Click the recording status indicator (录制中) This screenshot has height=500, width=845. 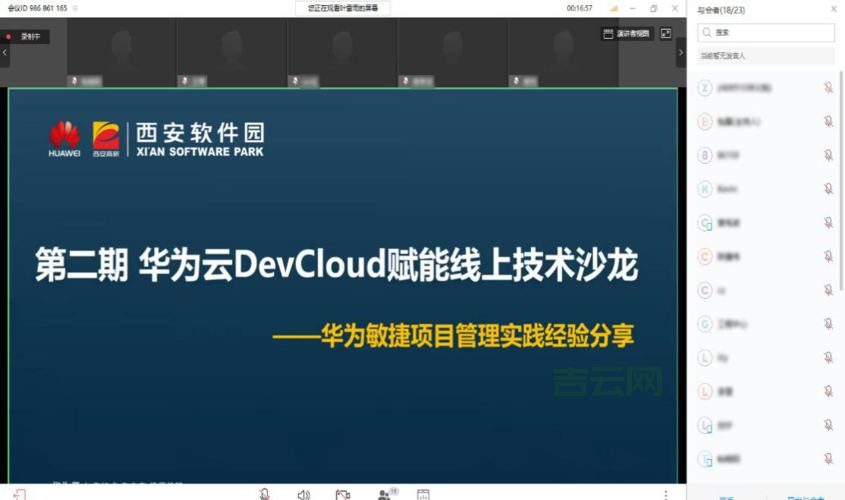click(x=25, y=36)
